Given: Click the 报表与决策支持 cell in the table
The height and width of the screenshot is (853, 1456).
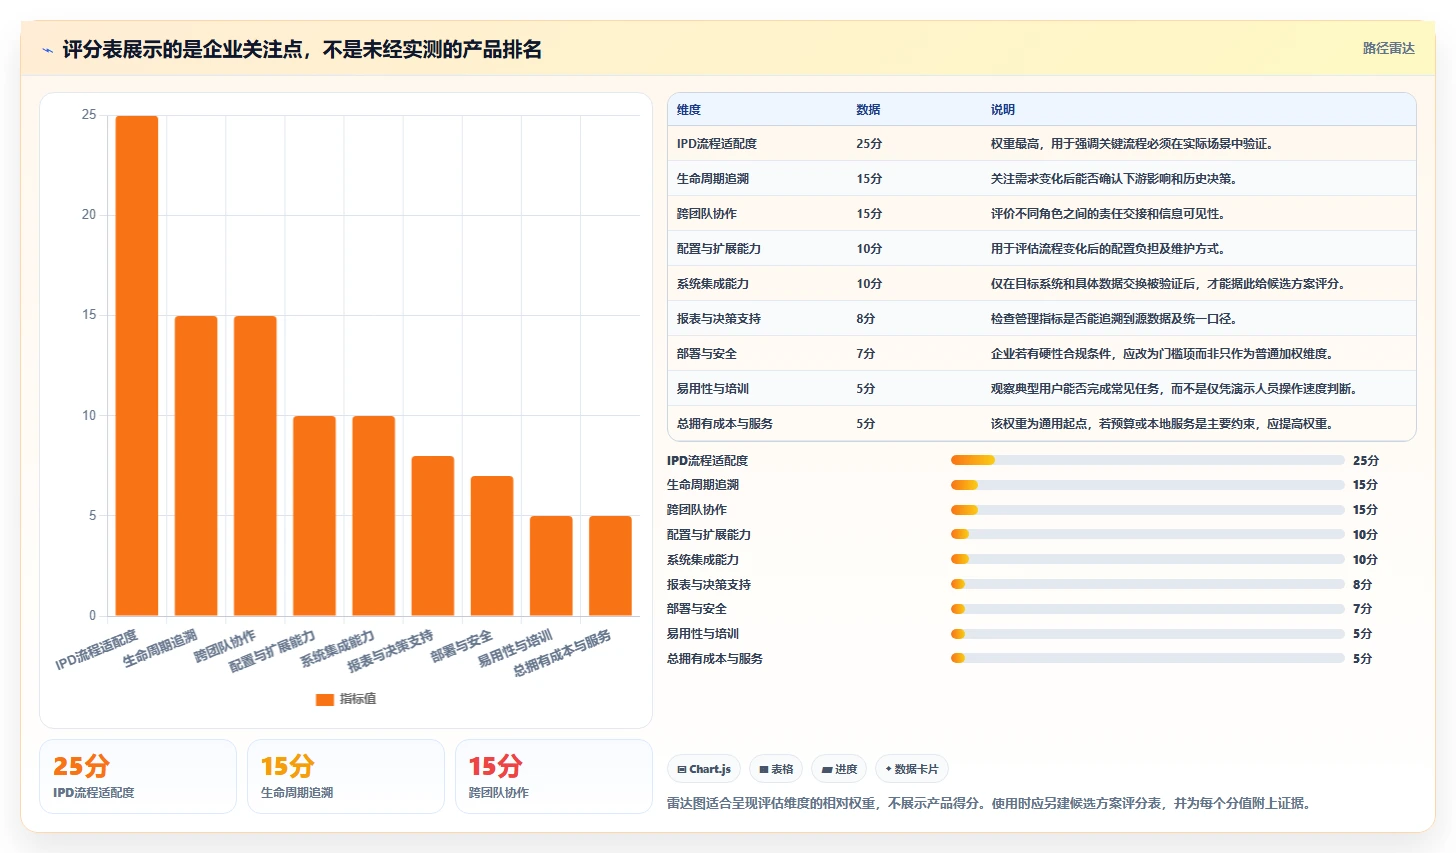Looking at the screenshot, I should tap(718, 319).
